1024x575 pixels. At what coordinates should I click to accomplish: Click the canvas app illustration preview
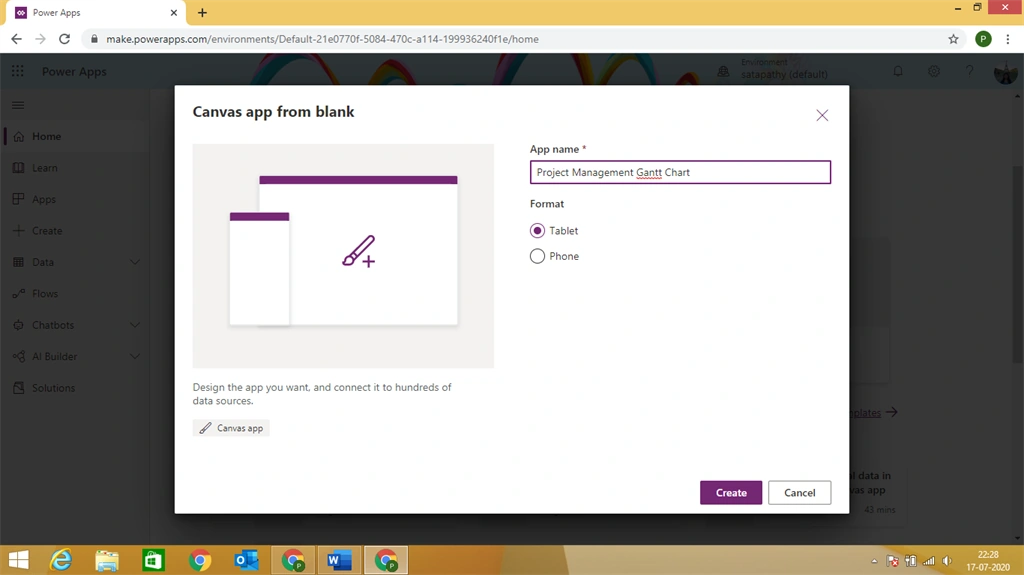[x=343, y=255]
